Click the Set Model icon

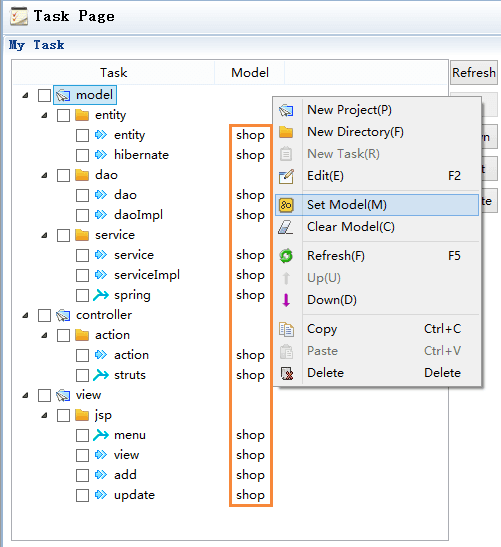pyautogui.click(x=286, y=205)
